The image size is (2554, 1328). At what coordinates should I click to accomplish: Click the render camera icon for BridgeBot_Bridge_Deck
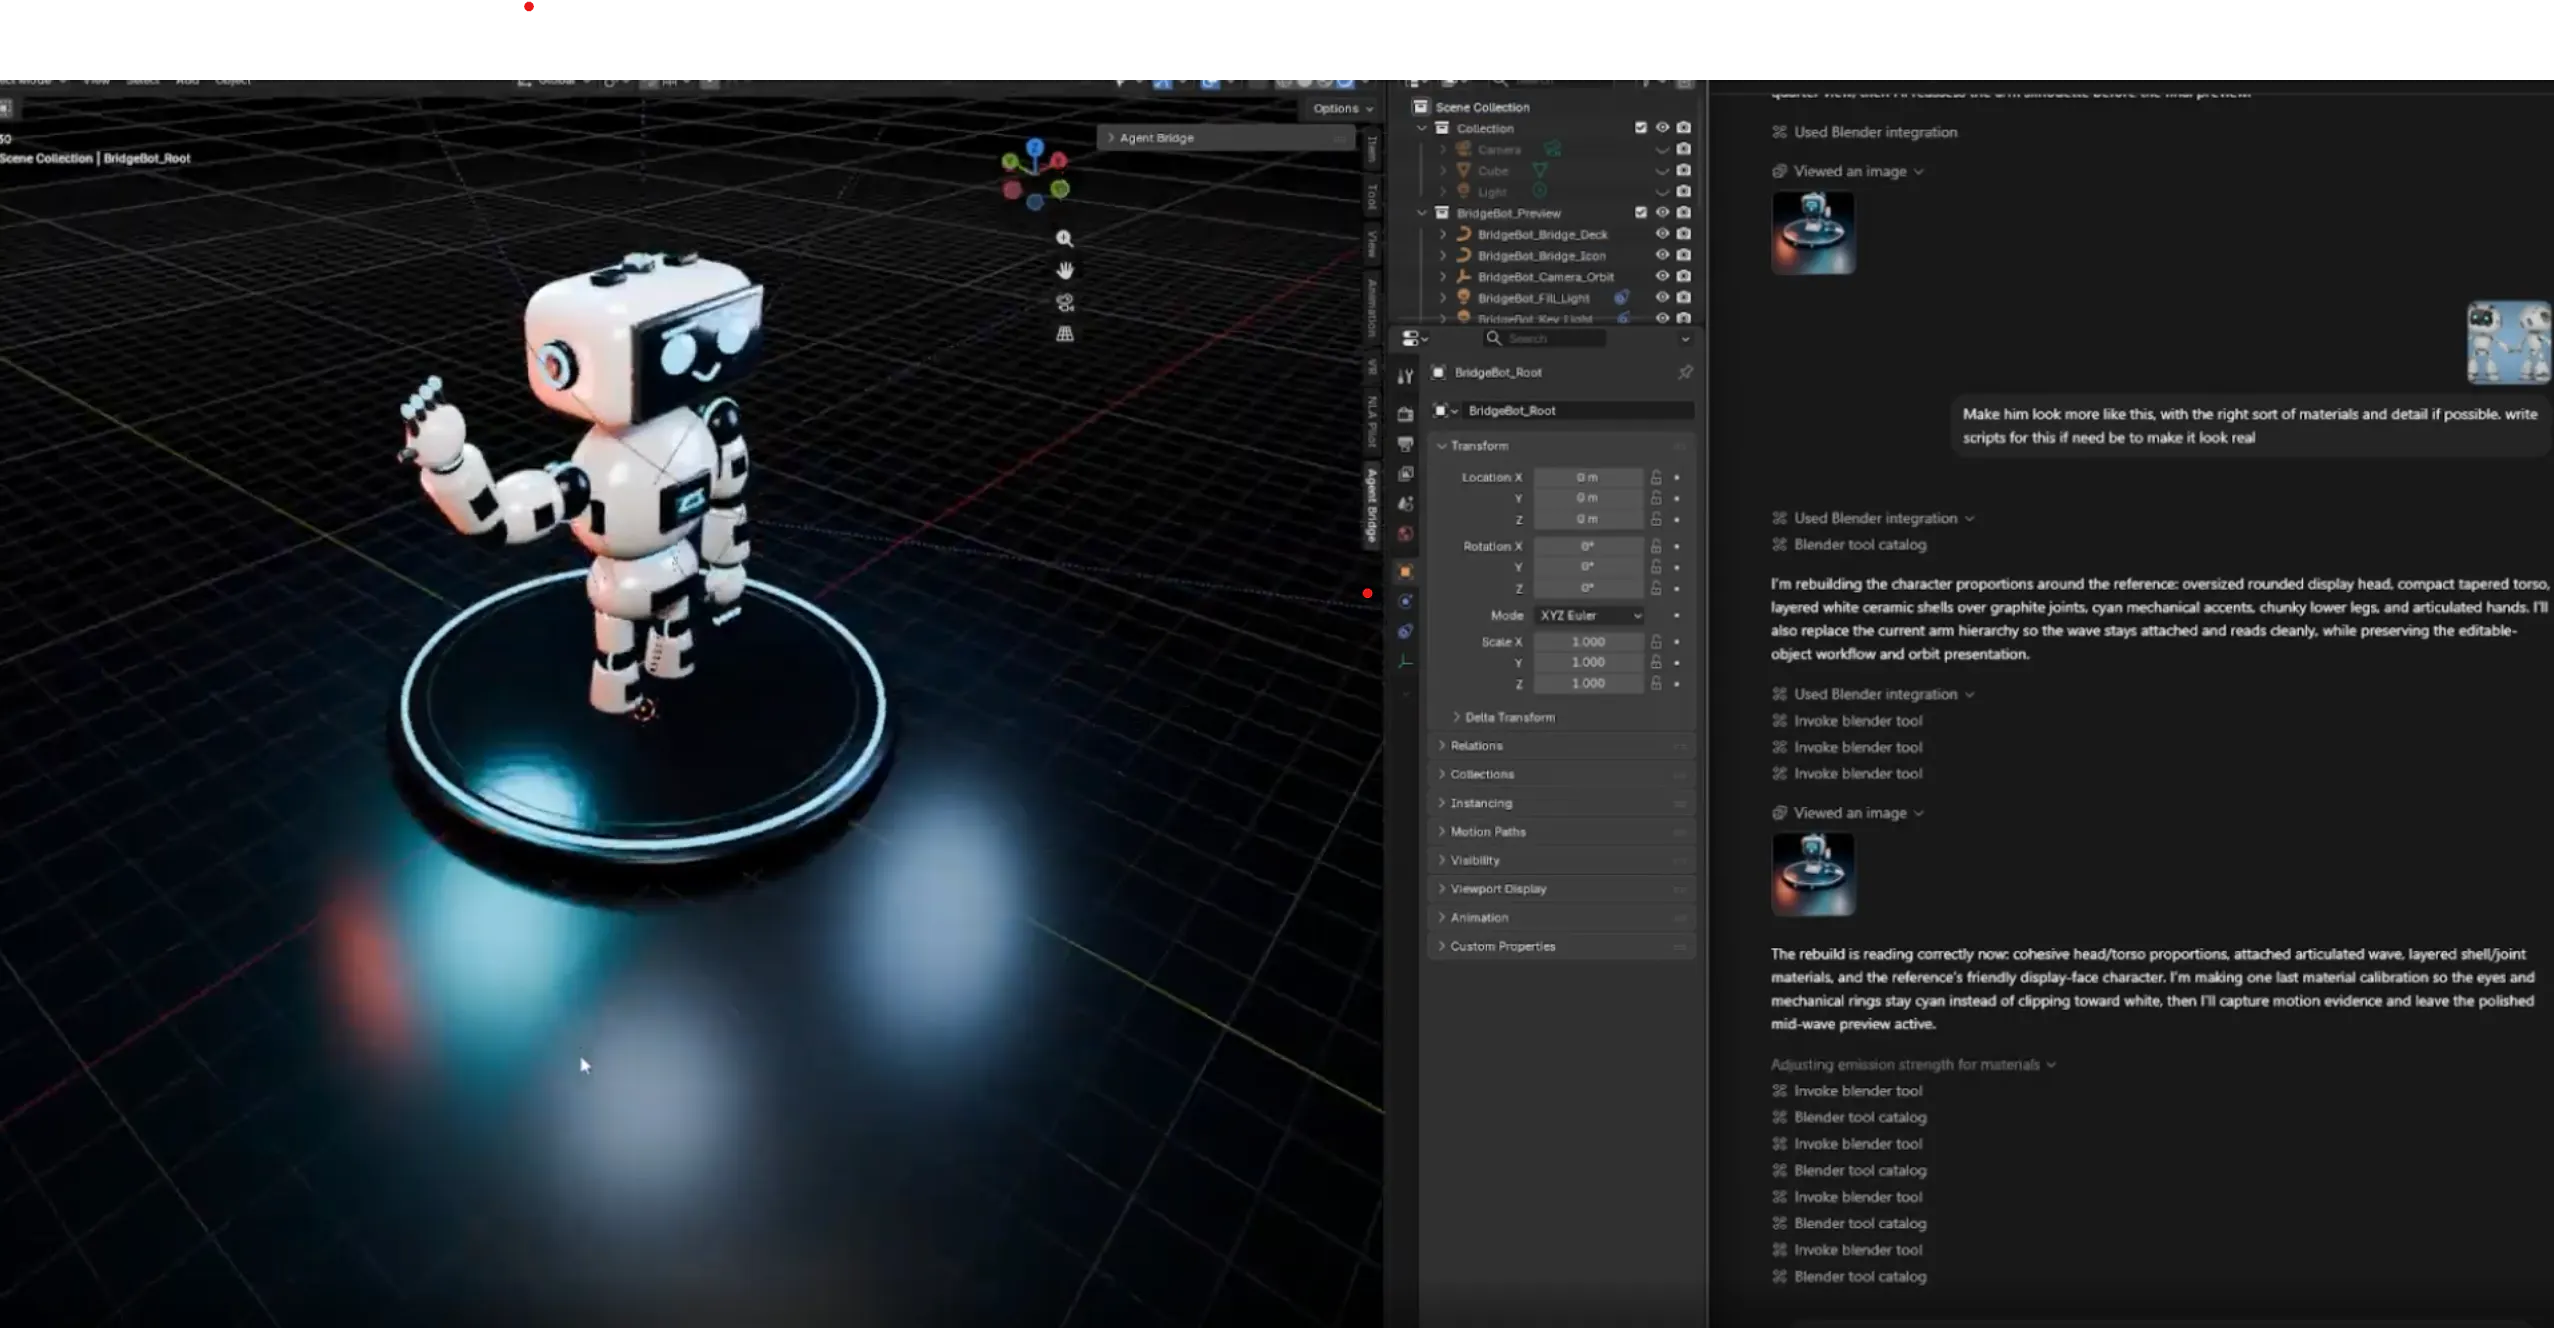click(x=1684, y=234)
